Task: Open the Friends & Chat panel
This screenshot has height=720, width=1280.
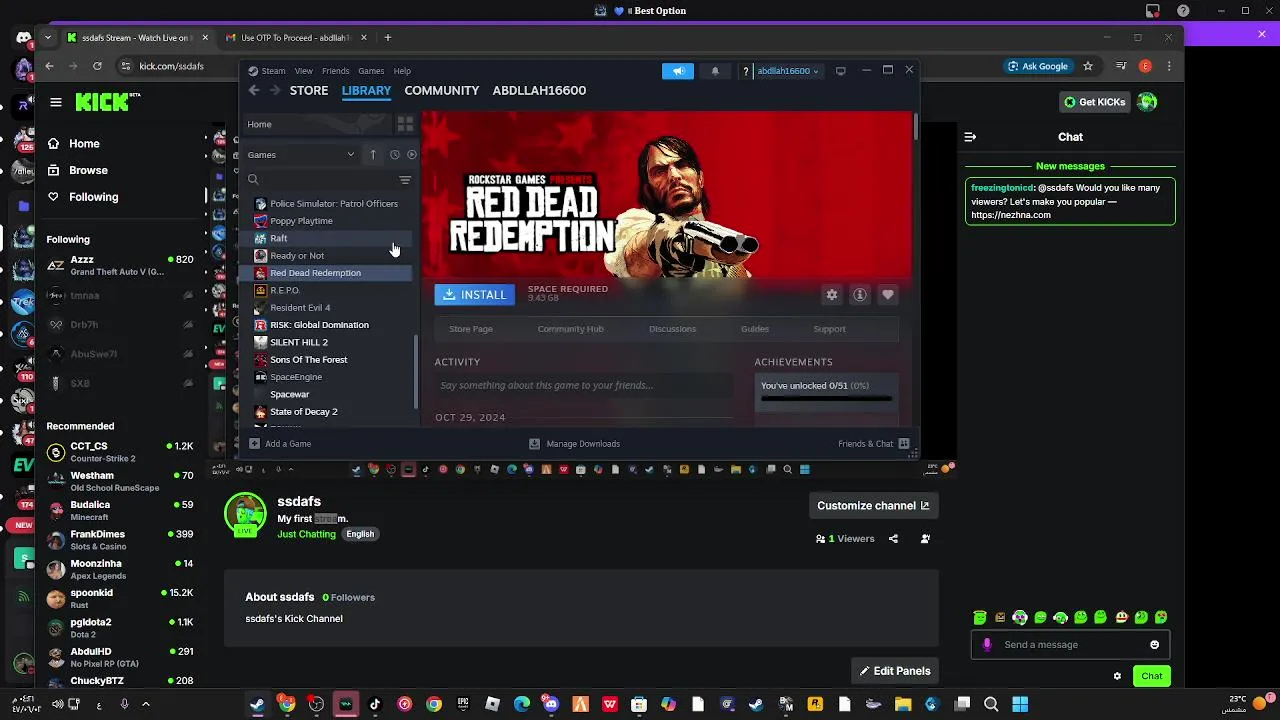Action: pos(874,444)
